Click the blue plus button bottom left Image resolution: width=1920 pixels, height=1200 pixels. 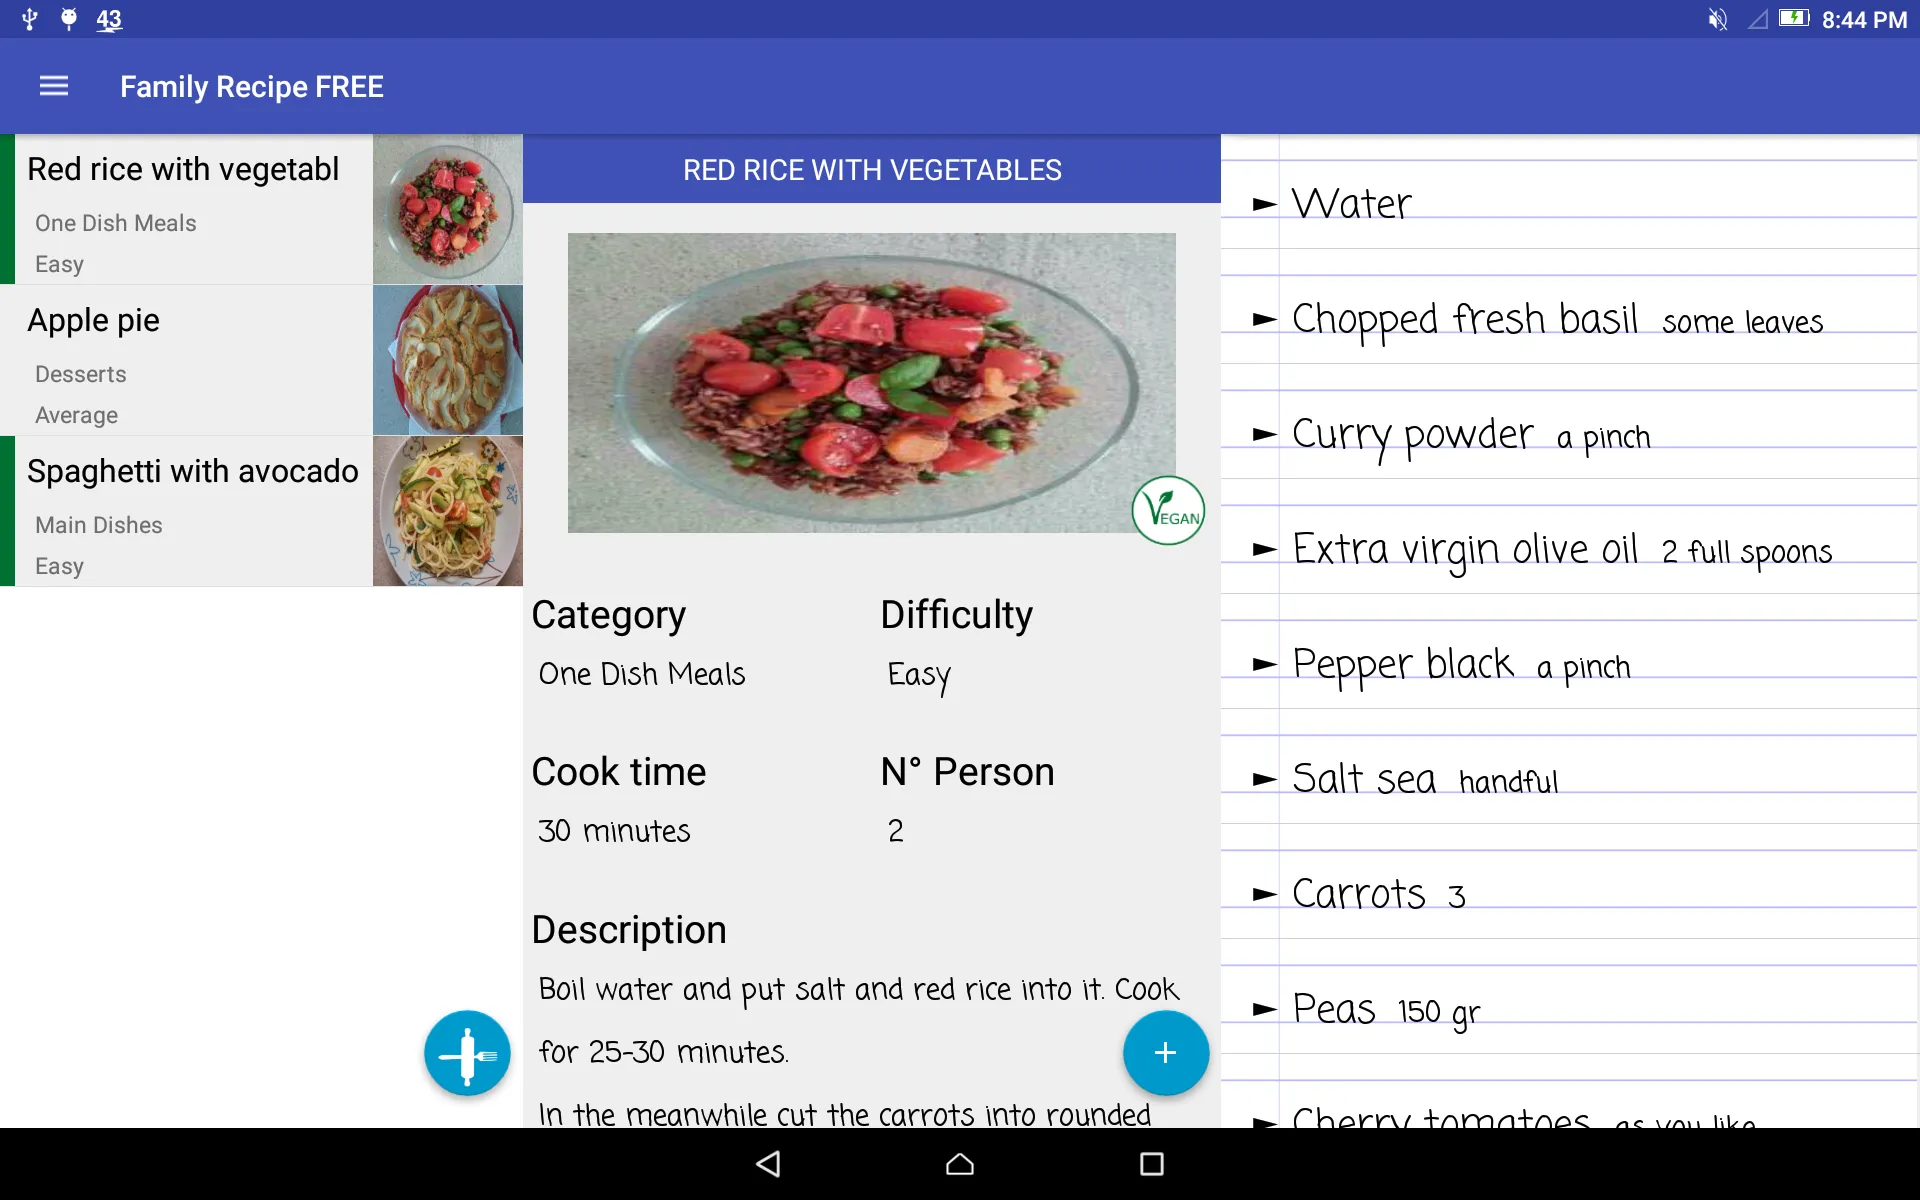pyautogui.click(x=467, y=1052)
